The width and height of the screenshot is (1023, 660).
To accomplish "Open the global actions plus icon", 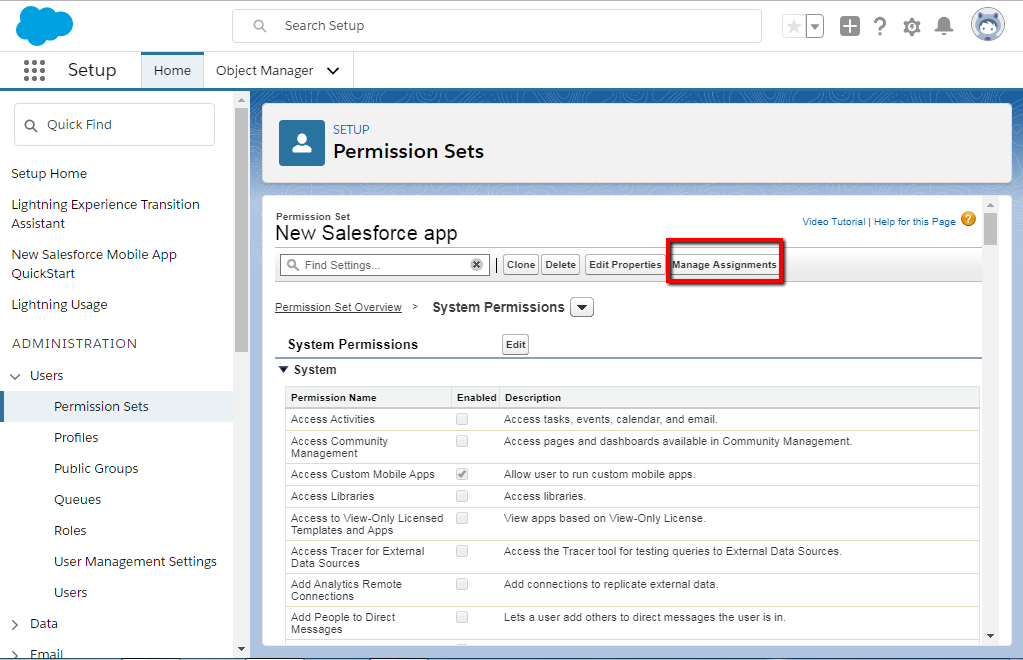I will (849, 27).
